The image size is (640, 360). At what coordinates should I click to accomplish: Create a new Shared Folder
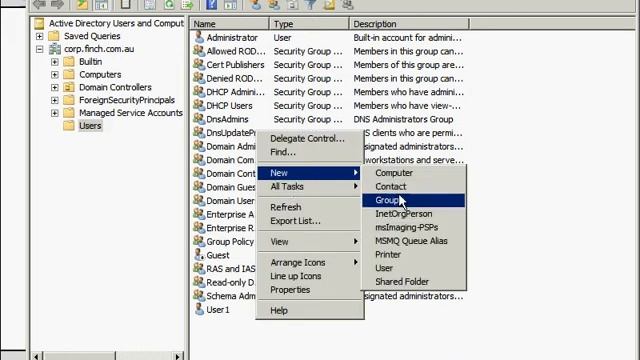(413, 282)
